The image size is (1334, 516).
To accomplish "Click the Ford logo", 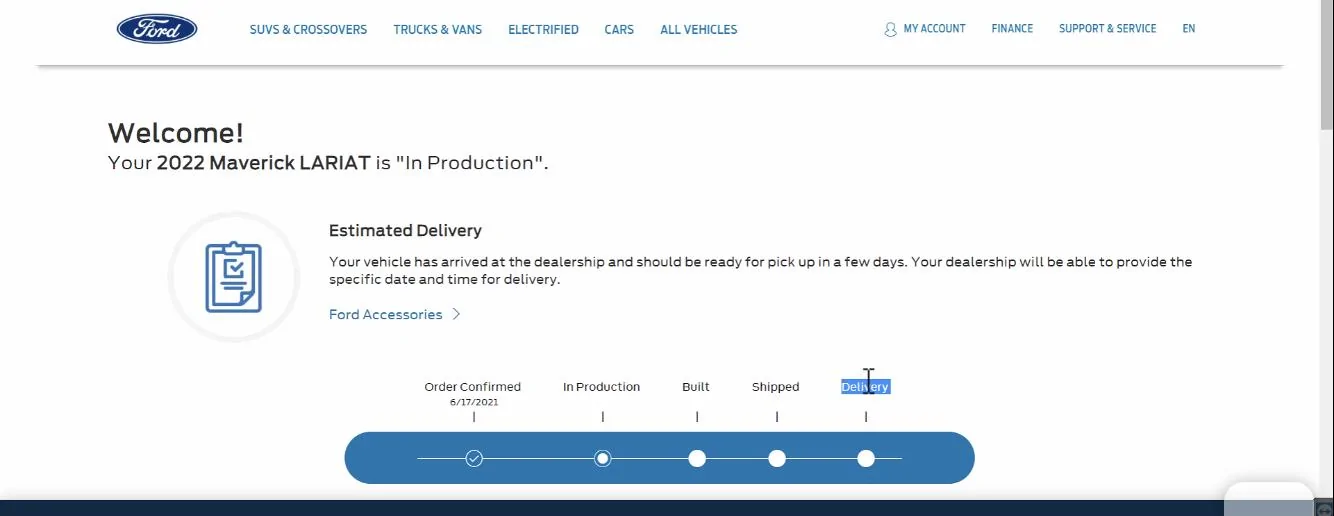I will pos(157,29).
